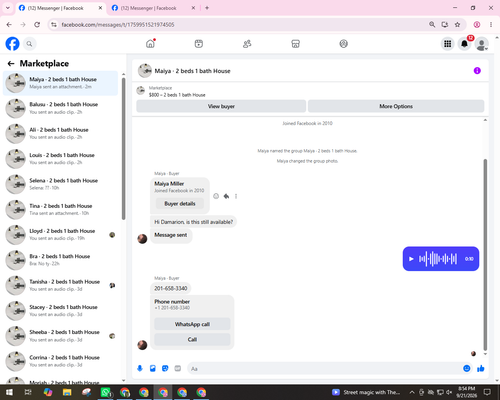Open browser zoom magnifier icon
This screenshot has height=400, width=500.
pyautogui.click(x=432, y=25)
